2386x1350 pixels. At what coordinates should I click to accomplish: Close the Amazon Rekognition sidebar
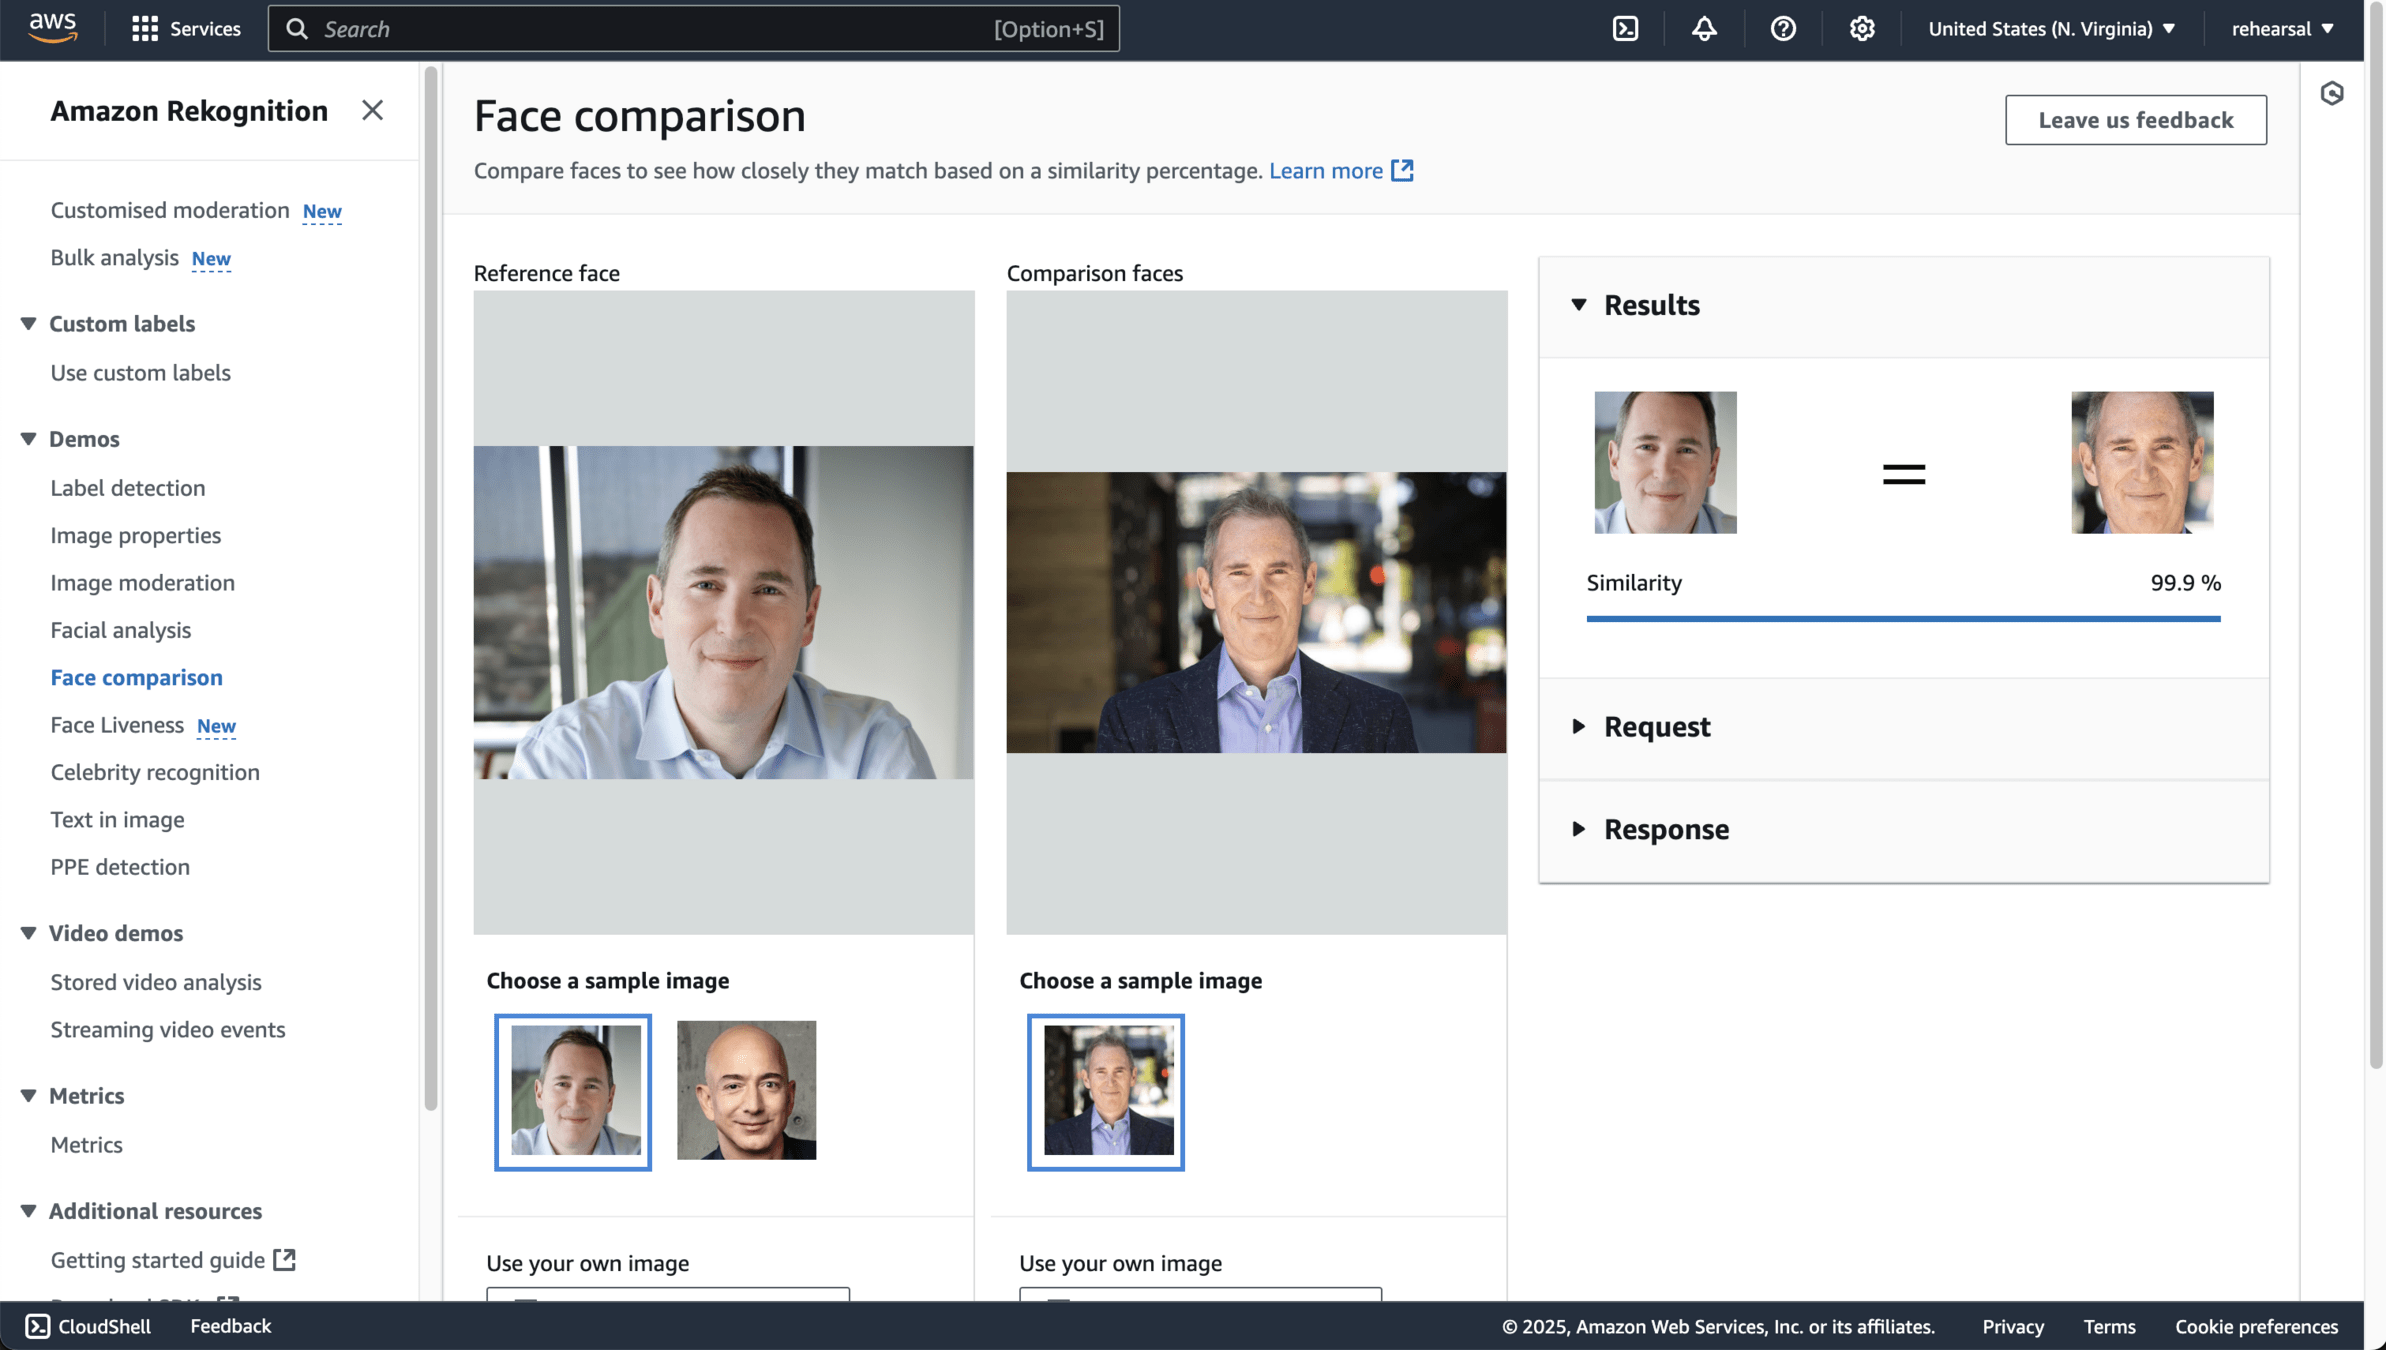372,110
